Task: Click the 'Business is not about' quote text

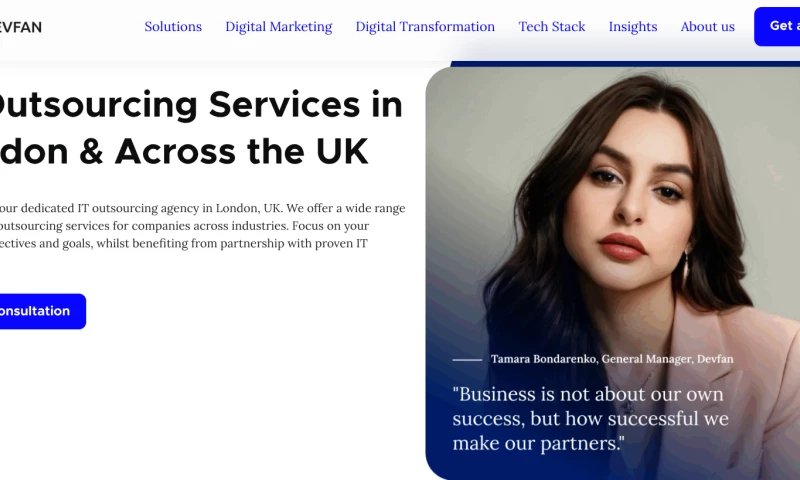Action: click(x=590, y=419)
